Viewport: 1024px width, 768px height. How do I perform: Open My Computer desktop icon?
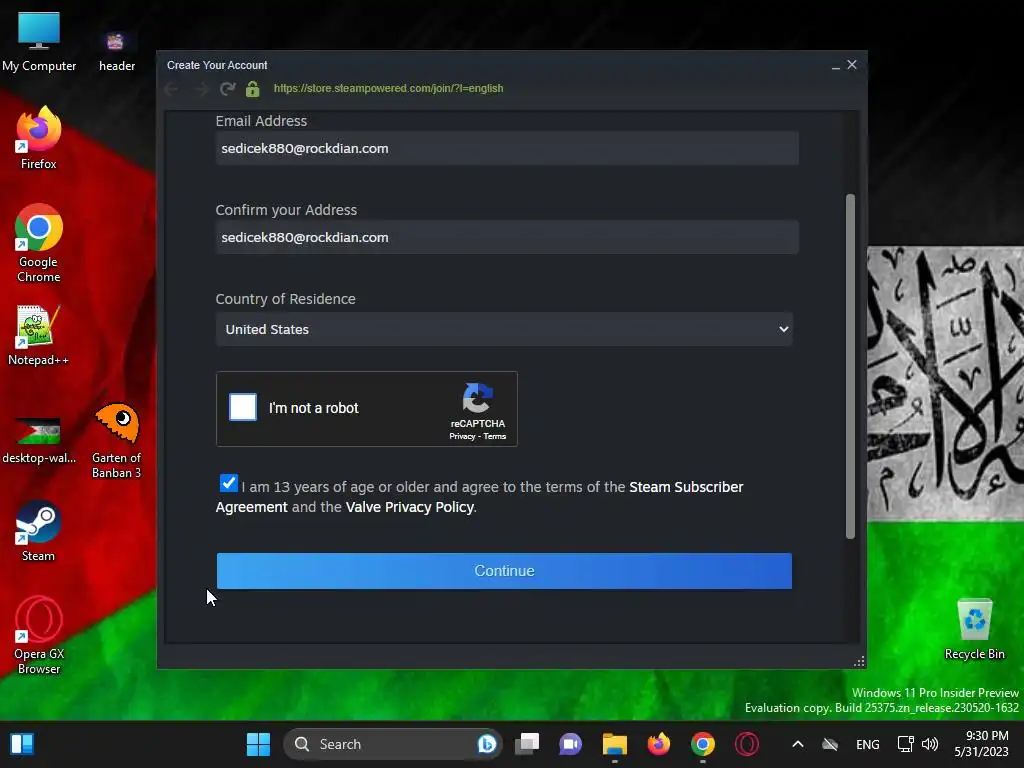[39, 41]
